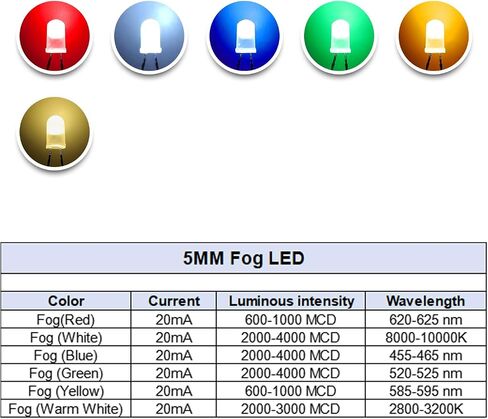Select the green LED color swatch
The width and height of the screenshot is (488, 419).
(x=339, y=36)
